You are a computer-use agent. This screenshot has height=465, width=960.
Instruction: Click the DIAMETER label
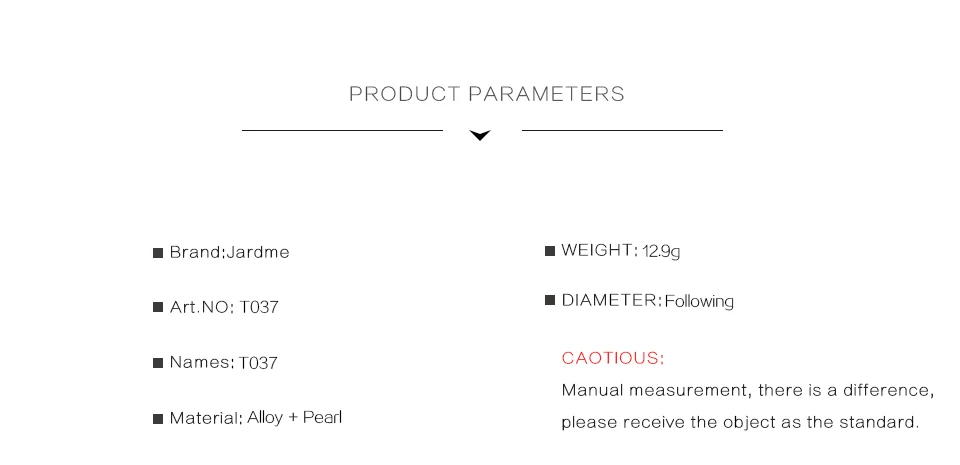[x=612, y=300]
